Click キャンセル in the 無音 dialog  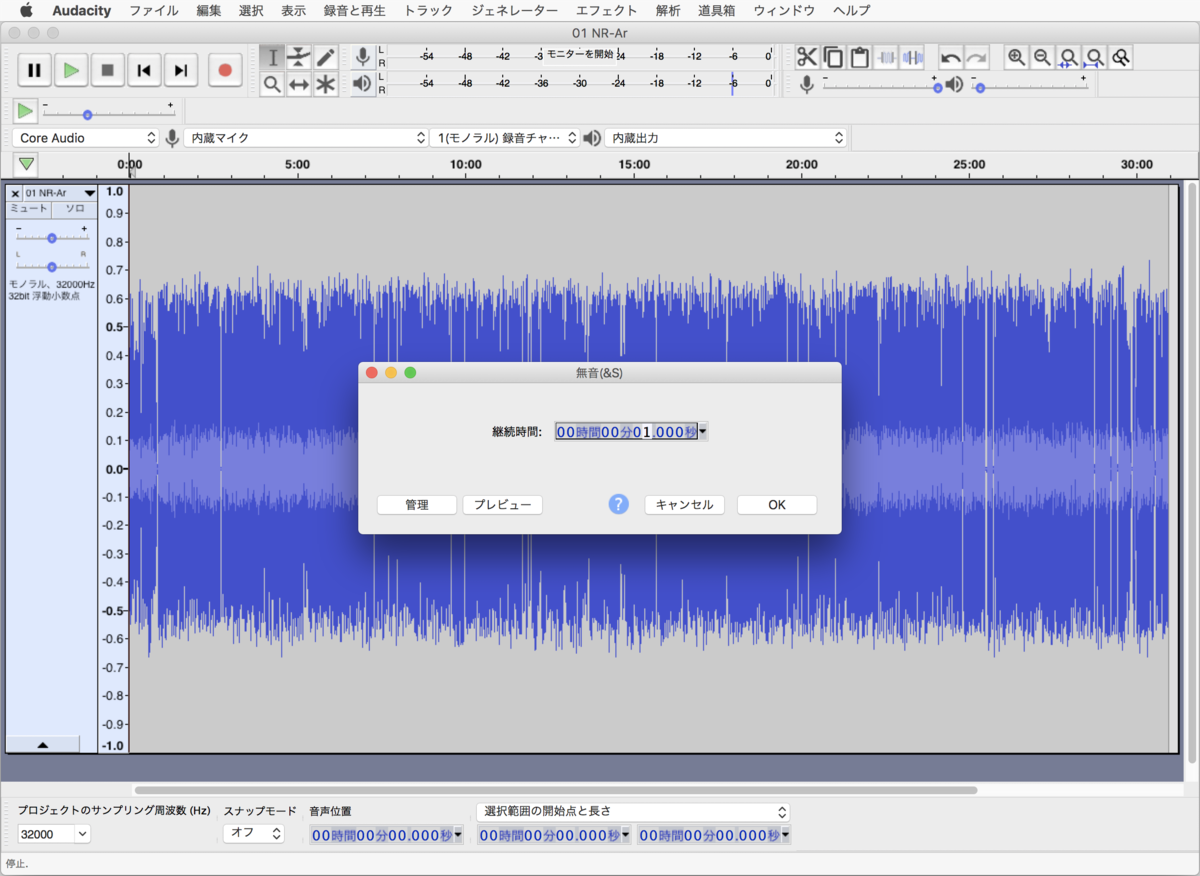684,505
